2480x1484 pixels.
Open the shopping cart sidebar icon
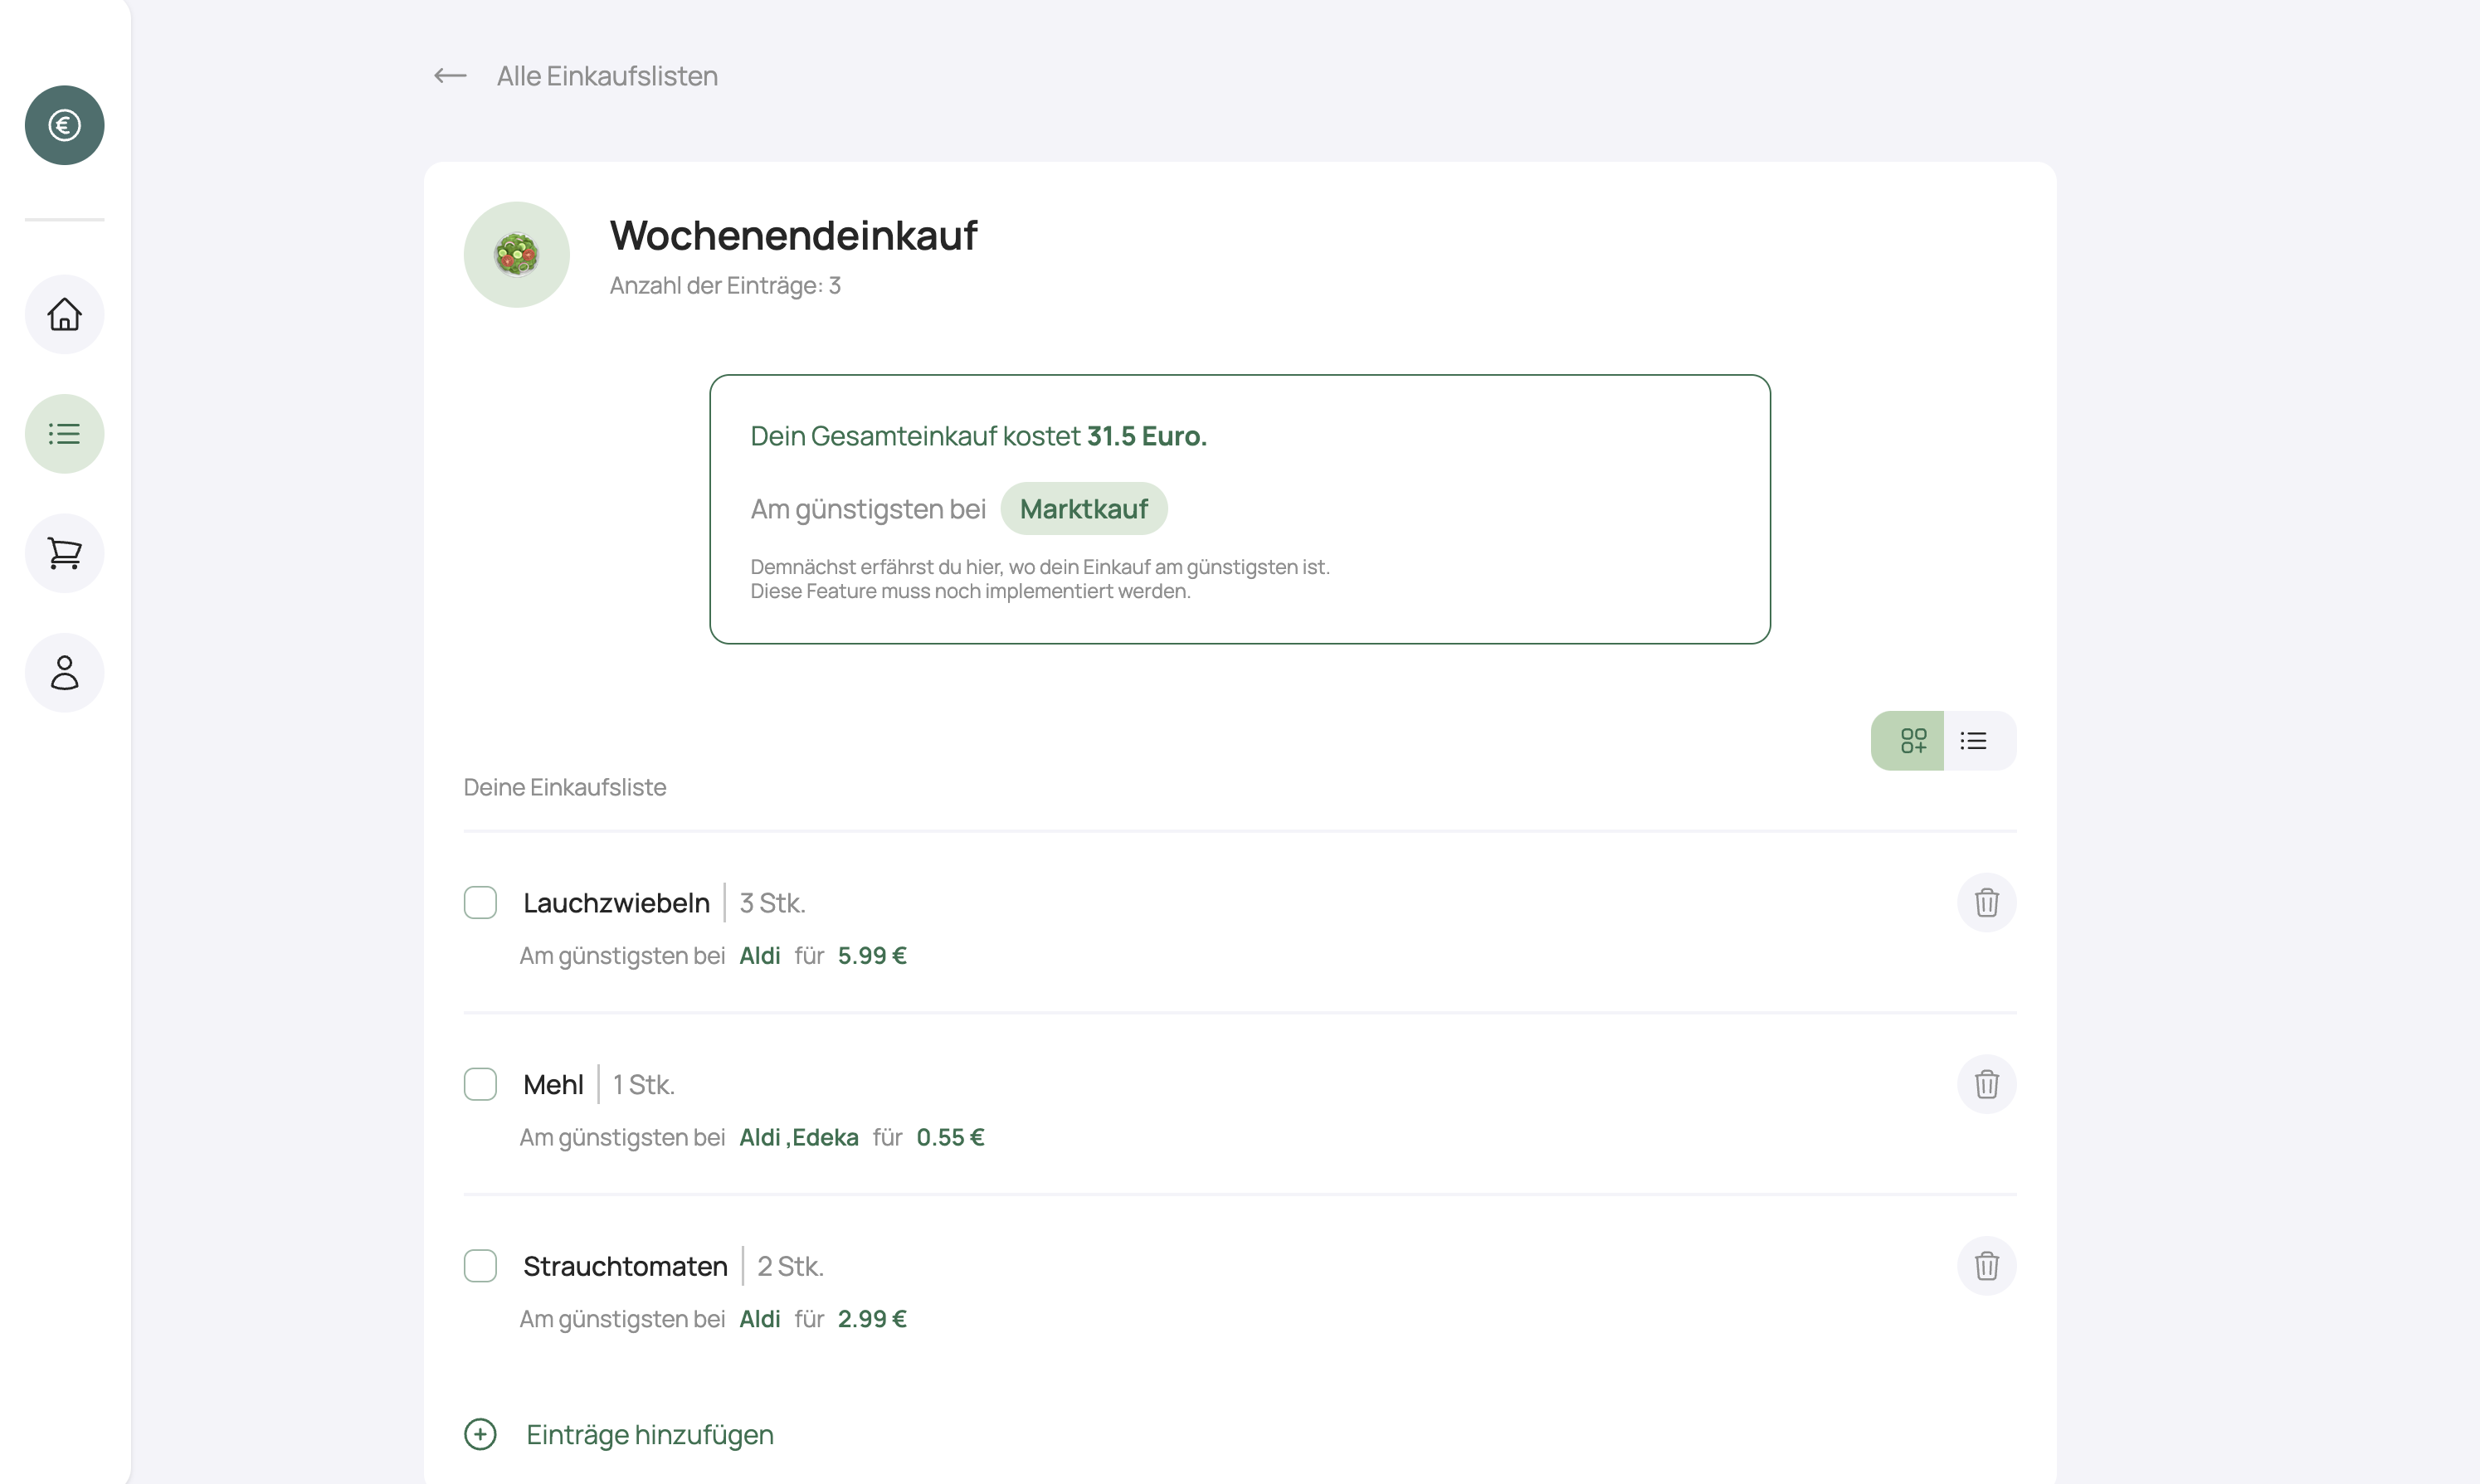pyautogui.click(x=64, y=553)
